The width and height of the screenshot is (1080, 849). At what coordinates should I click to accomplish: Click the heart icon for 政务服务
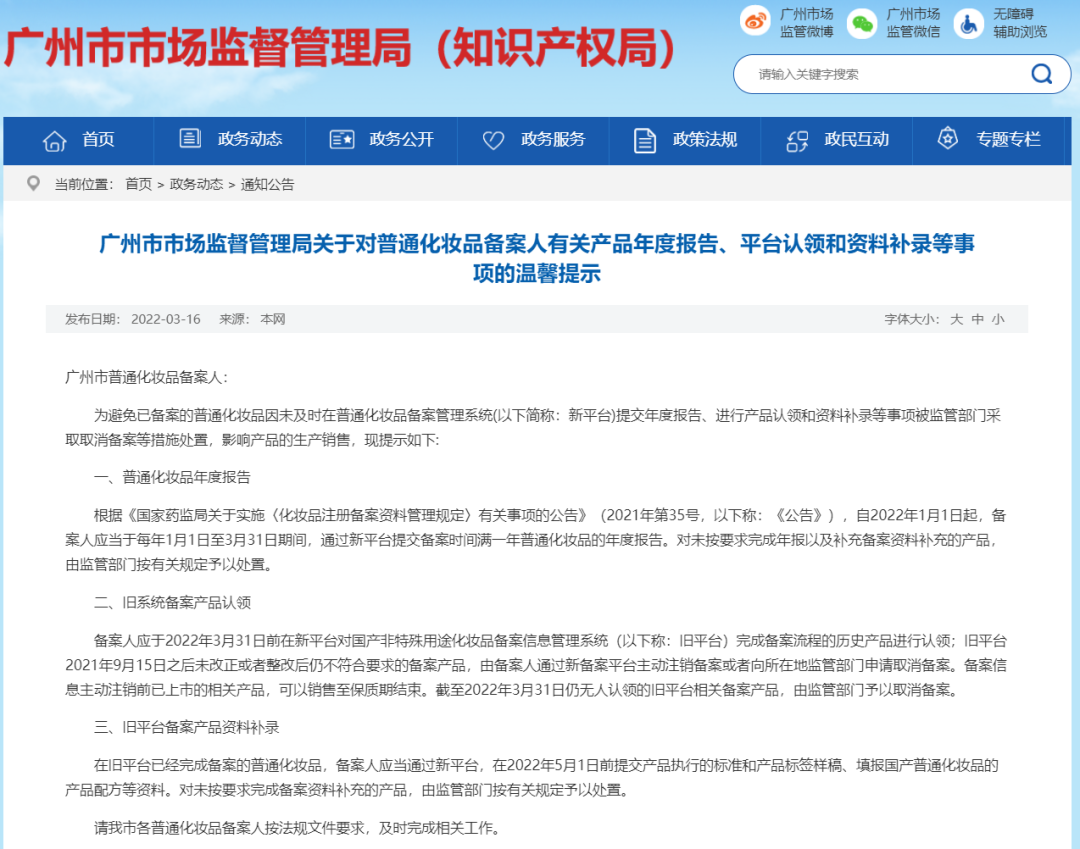pos(493,140)
